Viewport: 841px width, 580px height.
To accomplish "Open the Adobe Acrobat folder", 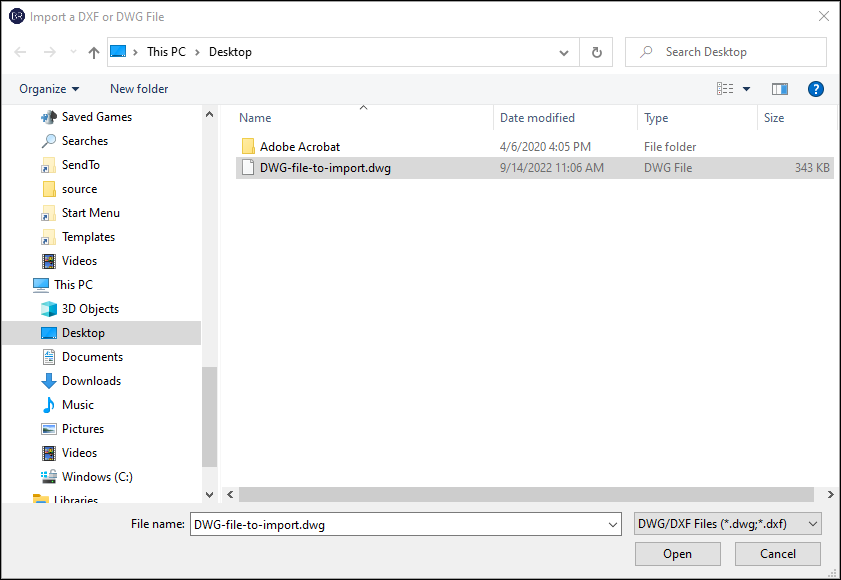I will [299, 146].
